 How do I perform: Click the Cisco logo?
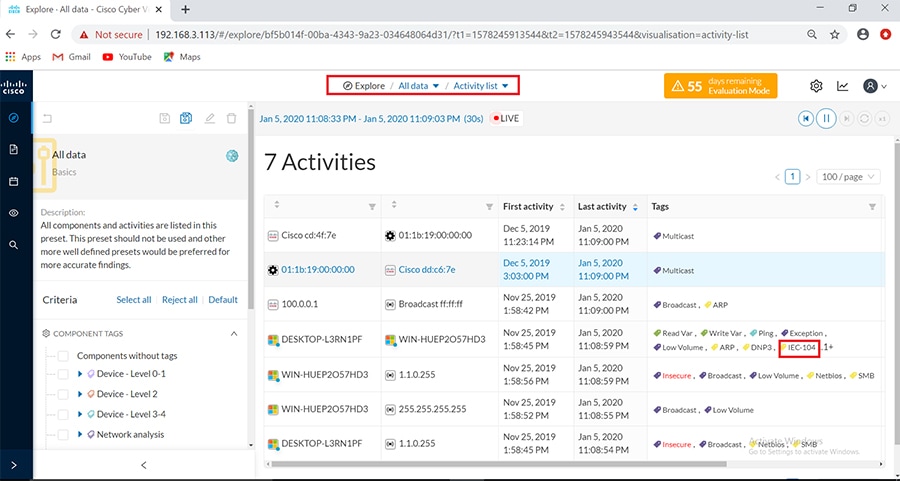click(x=13, y=87)
